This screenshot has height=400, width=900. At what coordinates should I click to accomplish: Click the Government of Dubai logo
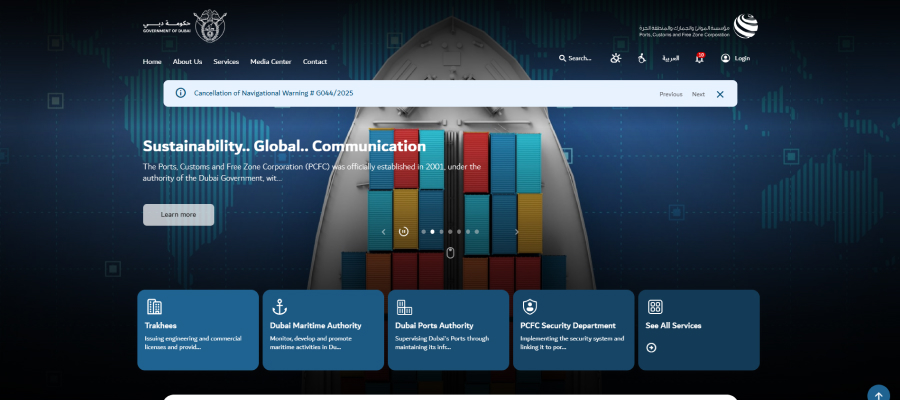coord(185,25)
